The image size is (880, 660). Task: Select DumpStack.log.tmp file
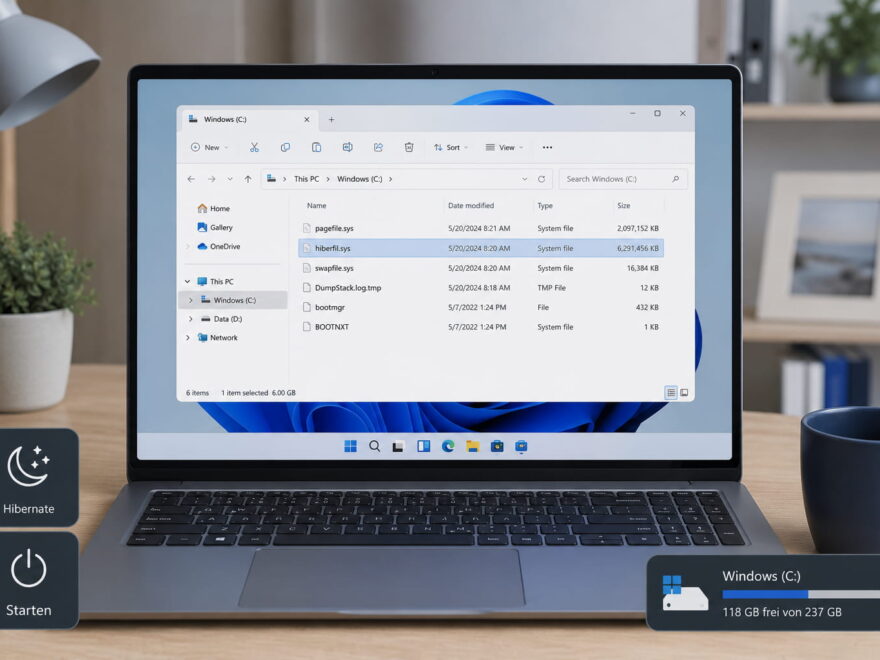[x=481, y=288]
